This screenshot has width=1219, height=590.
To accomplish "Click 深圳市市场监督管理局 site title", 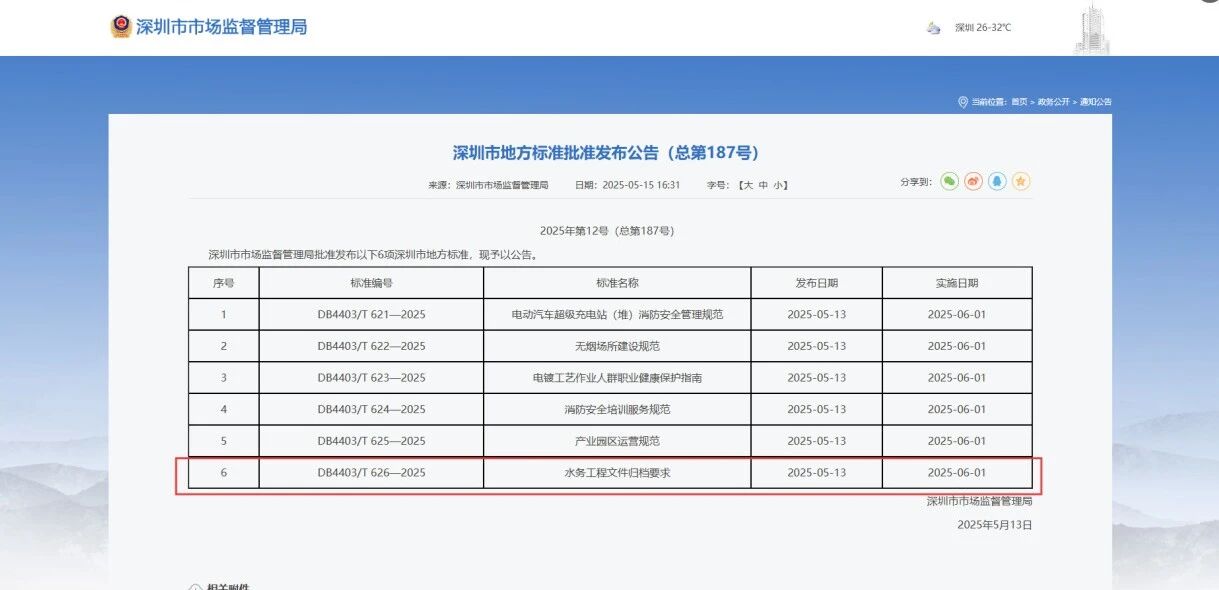I will tap(221, 27).
